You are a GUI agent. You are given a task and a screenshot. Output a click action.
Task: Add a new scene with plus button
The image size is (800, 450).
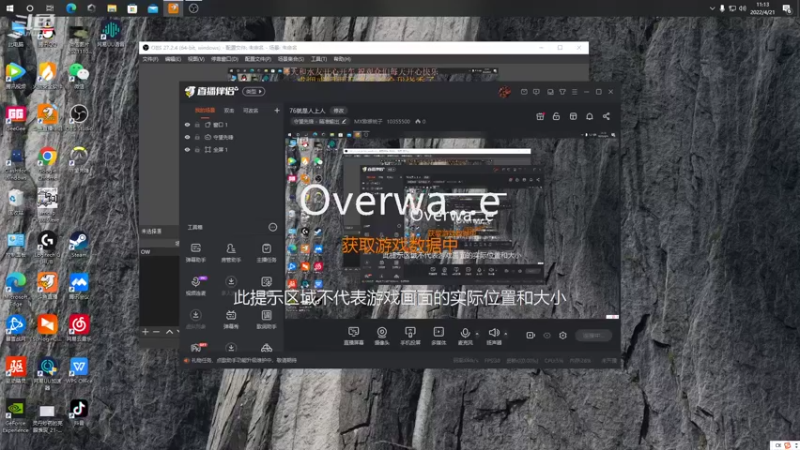coord(277,110)
